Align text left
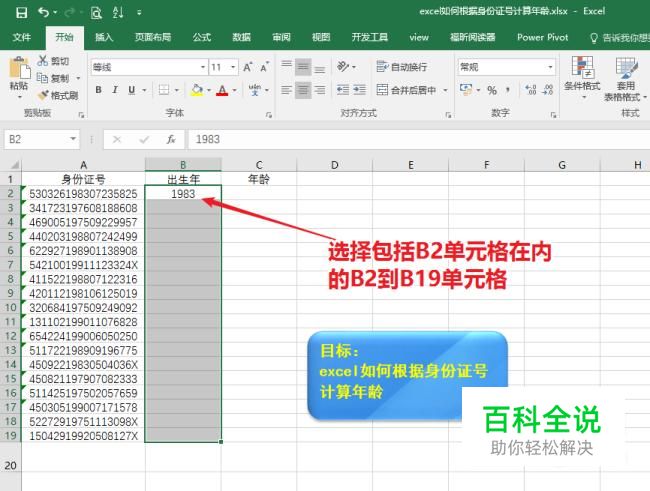 click(286, 90)
